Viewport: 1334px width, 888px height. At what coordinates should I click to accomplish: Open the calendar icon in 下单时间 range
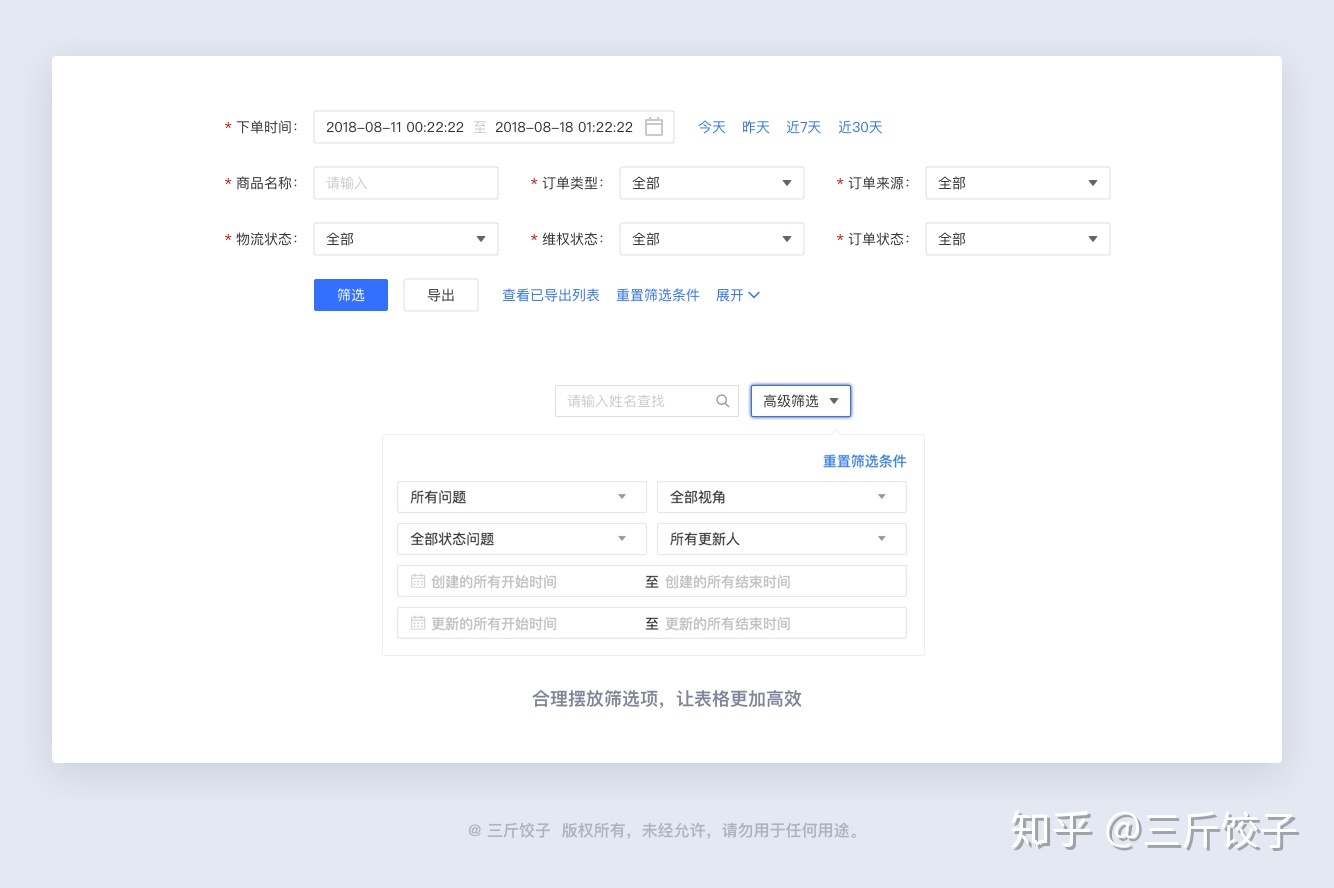tap(653, 127)
